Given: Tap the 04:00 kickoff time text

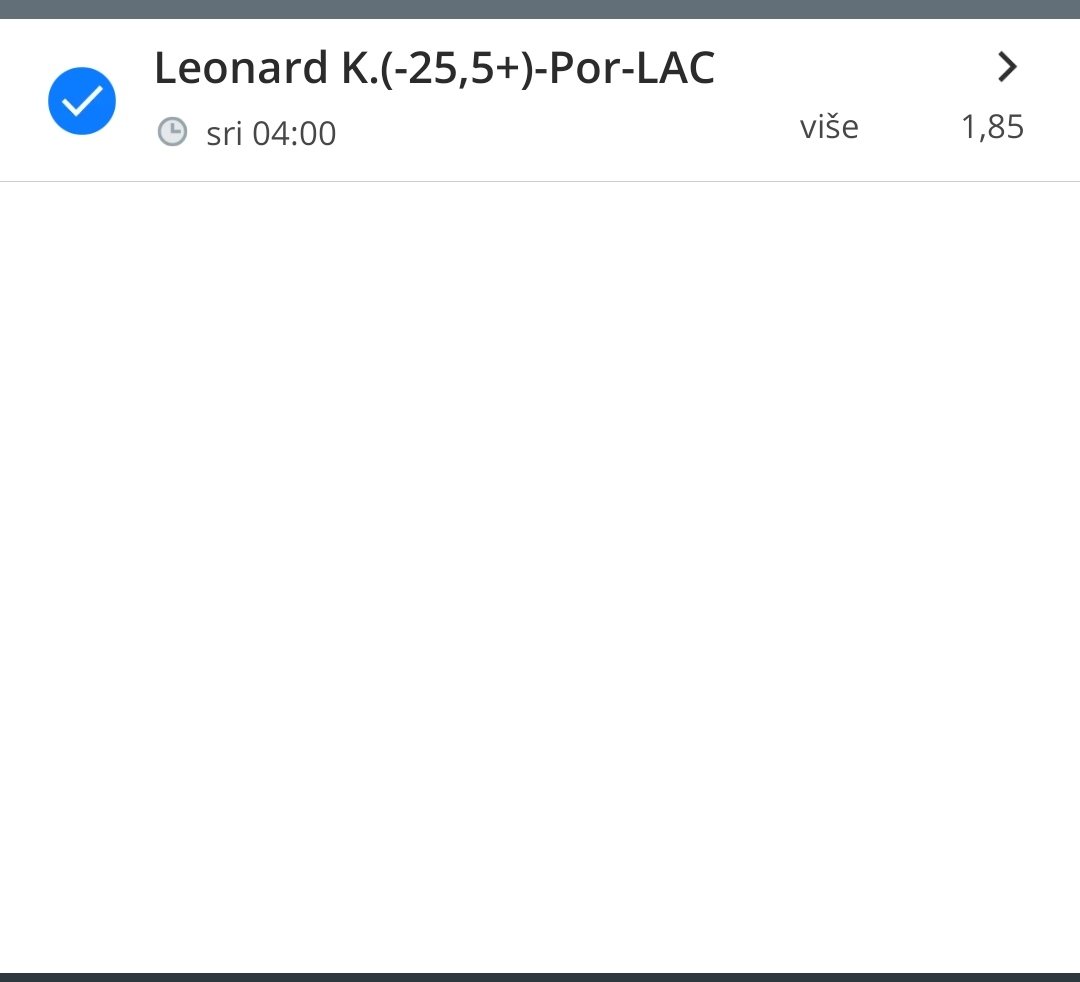Looking at the screenshot, I should tap(294, 133).
